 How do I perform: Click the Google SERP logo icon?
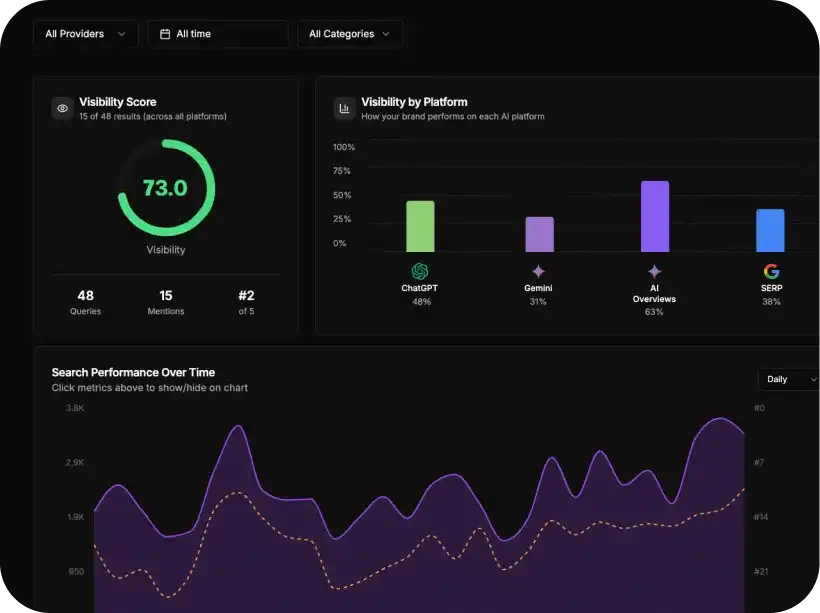click(x=771, y=271)
